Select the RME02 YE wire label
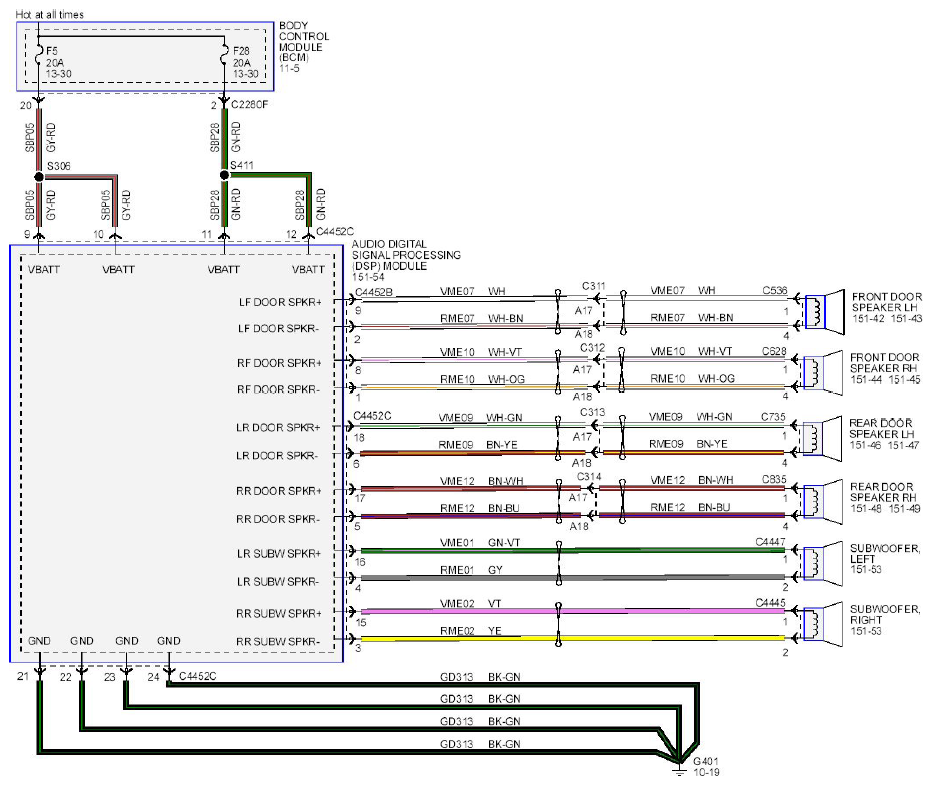Image resolution: width=932 pixels, height=785 pixels. point(471,631)
